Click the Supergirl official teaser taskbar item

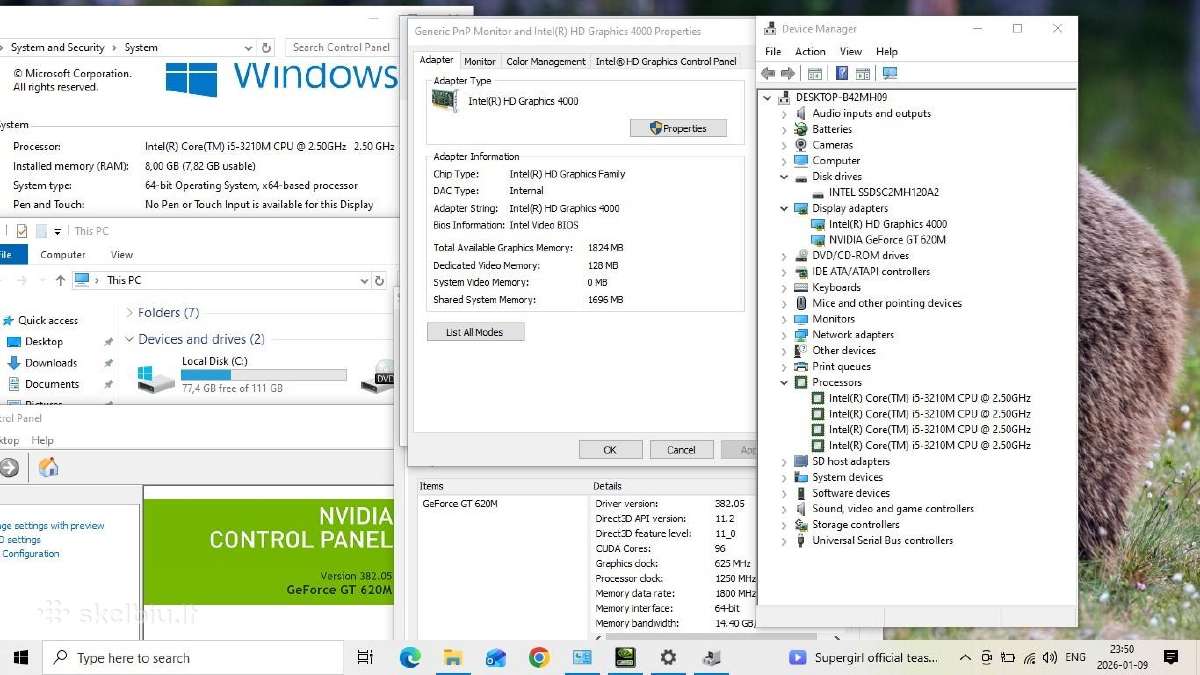pyautogui.click(x=865, y=657)
